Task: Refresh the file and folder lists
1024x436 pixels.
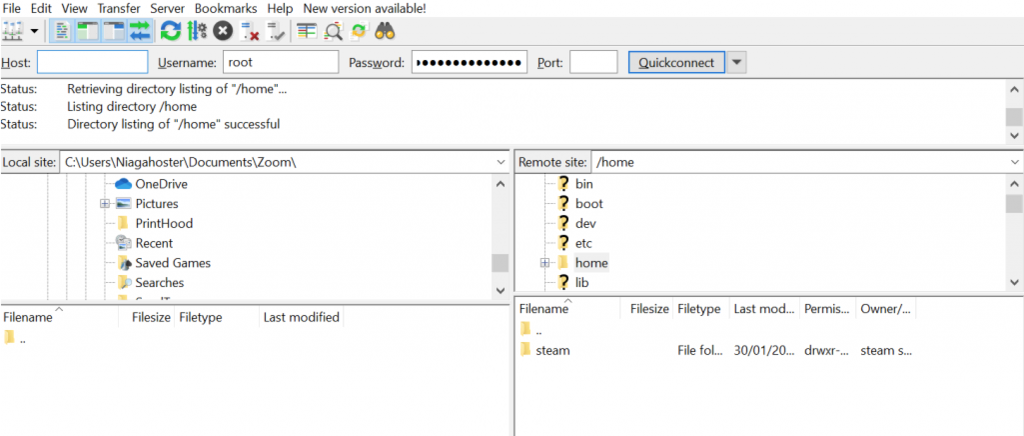Action: pos(170,31)
